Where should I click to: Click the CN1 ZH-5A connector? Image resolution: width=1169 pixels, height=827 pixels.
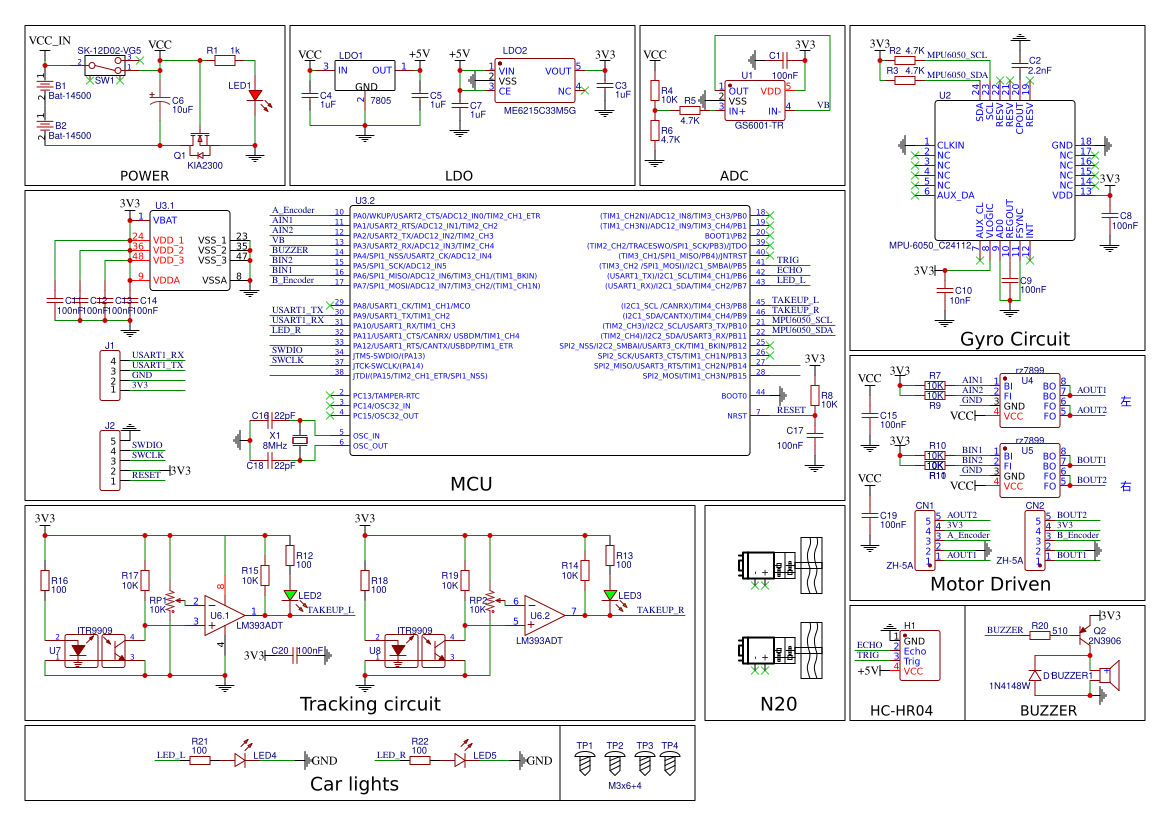point(925,540)
